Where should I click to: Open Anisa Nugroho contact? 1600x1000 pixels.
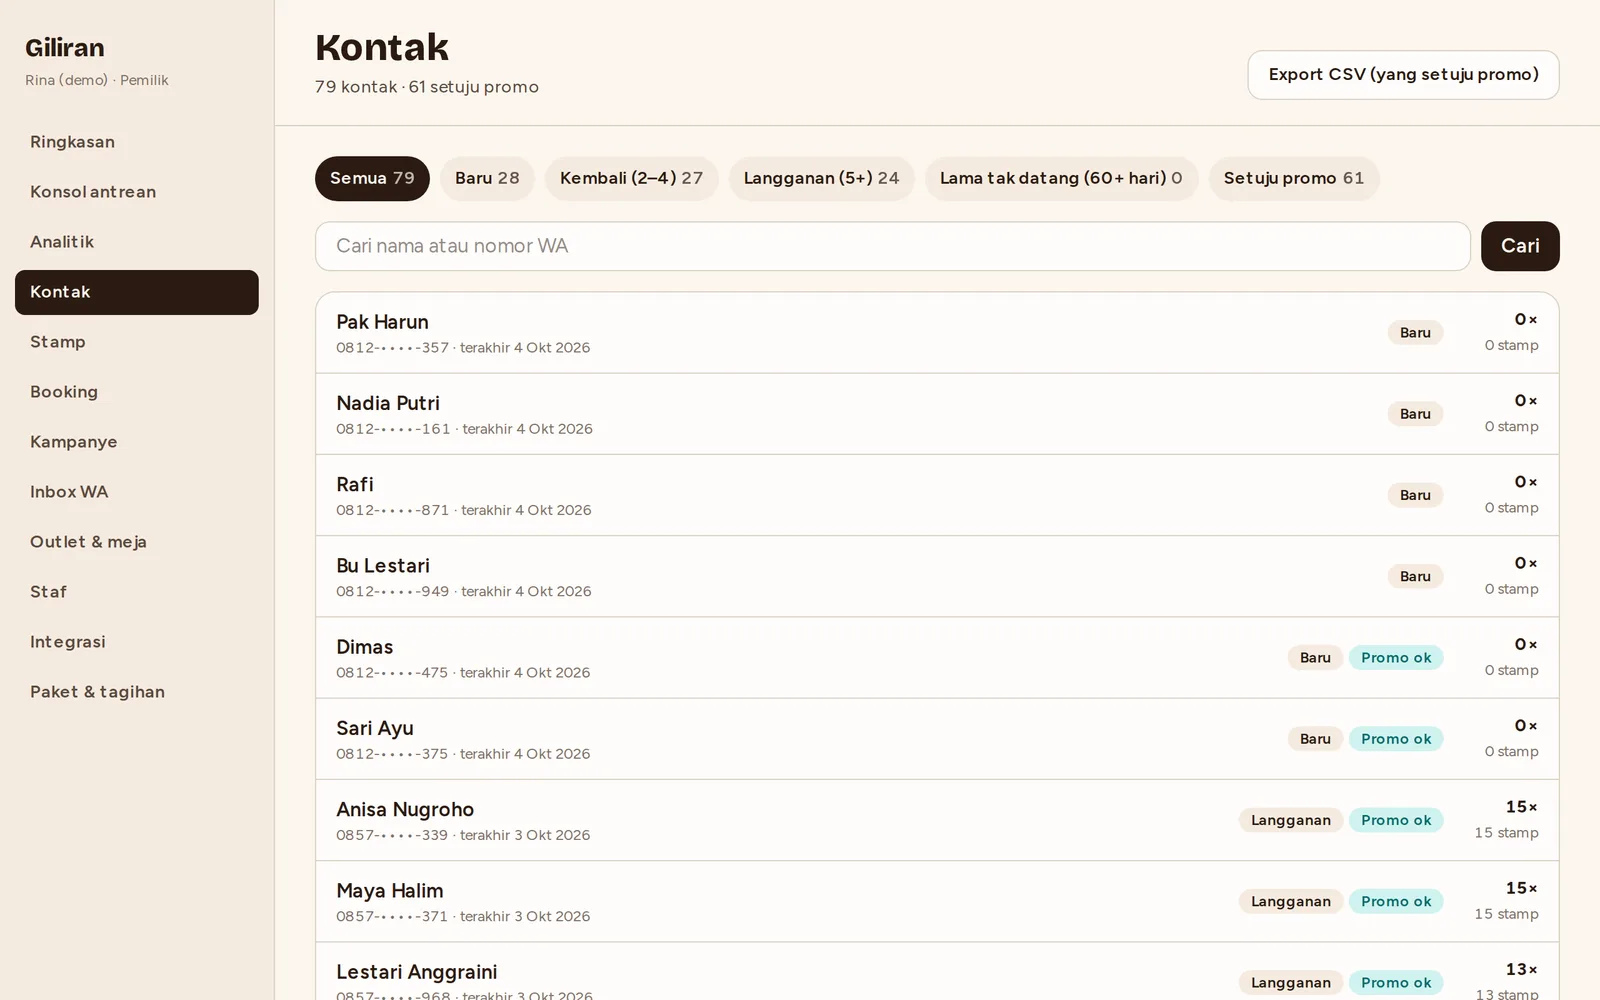coord(937,820)
